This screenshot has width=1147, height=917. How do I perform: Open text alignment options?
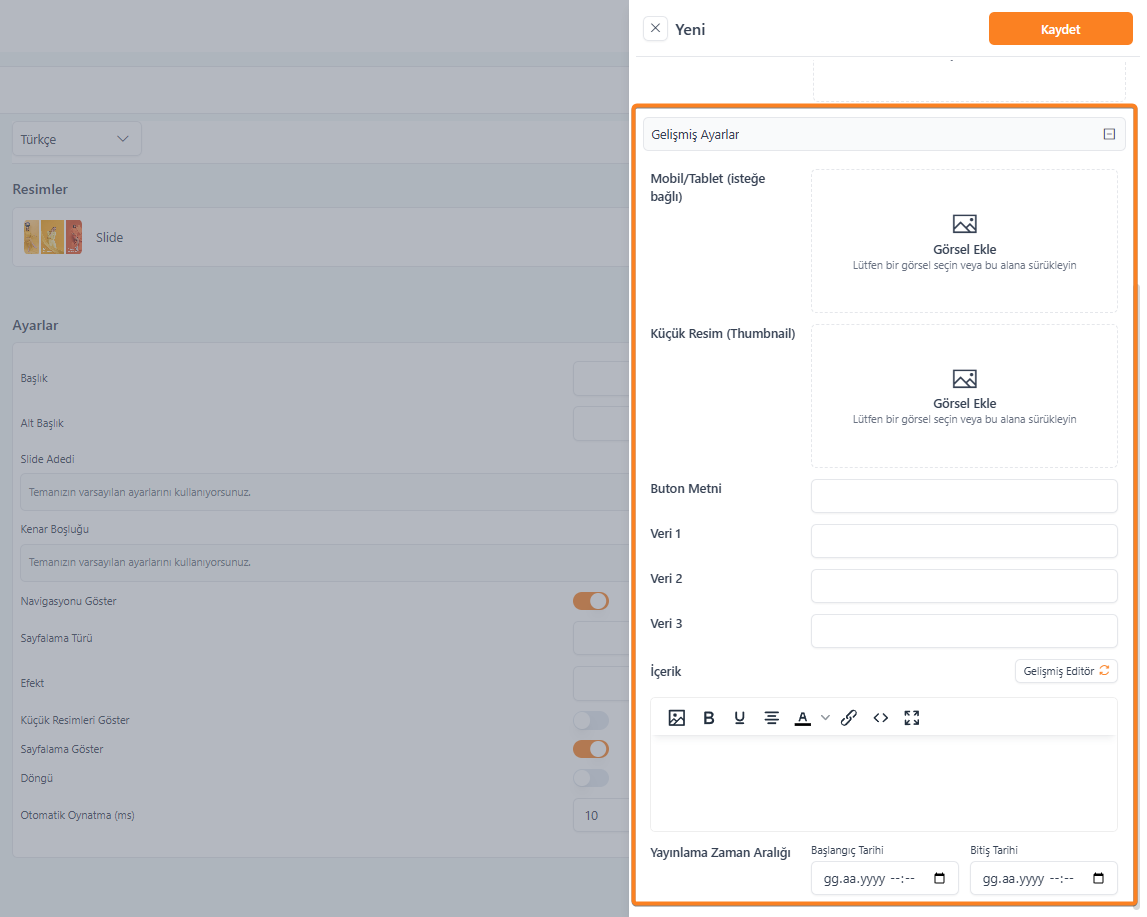tap(771, 718)
